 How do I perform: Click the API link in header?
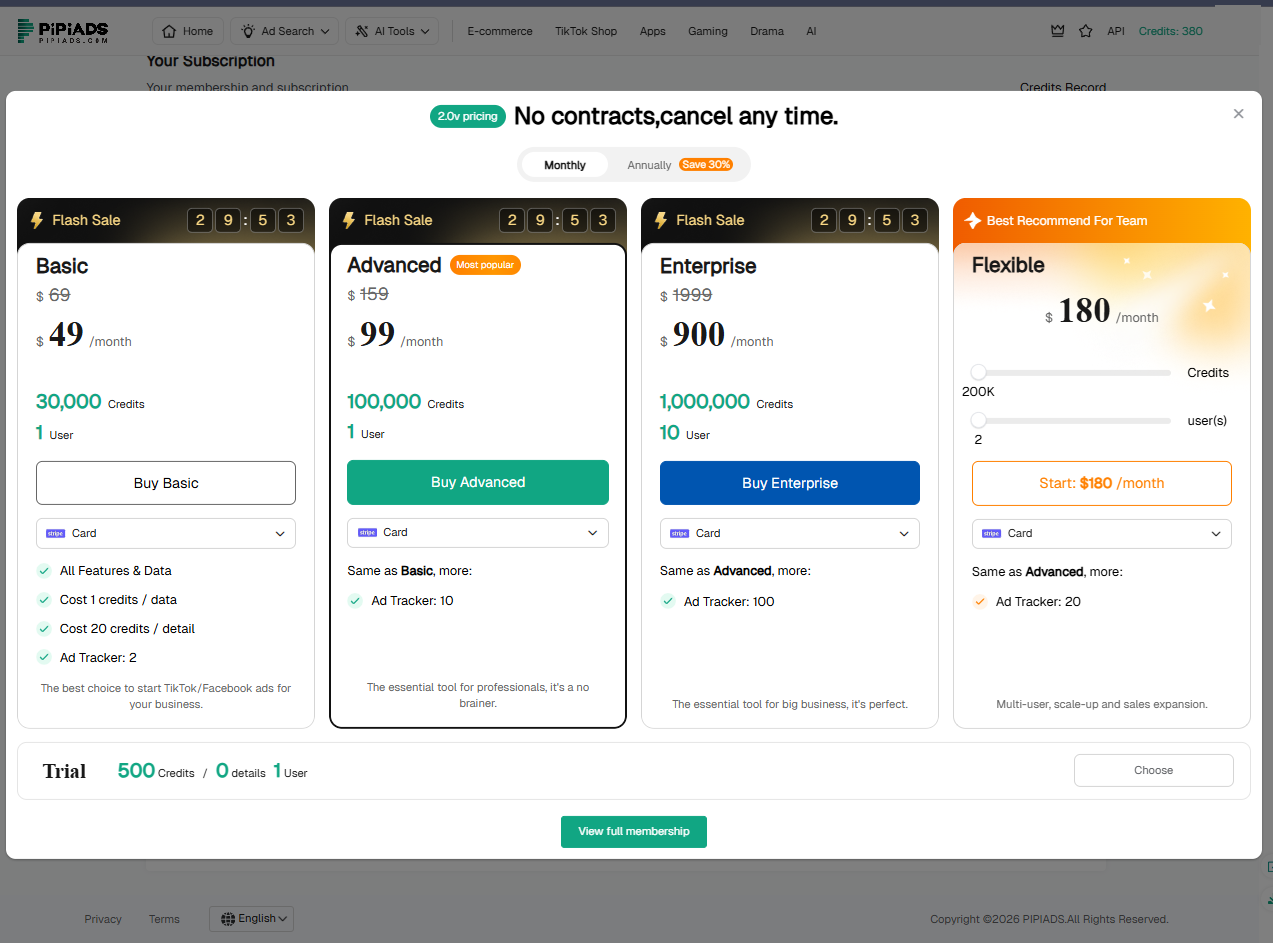coord(1116,31)
